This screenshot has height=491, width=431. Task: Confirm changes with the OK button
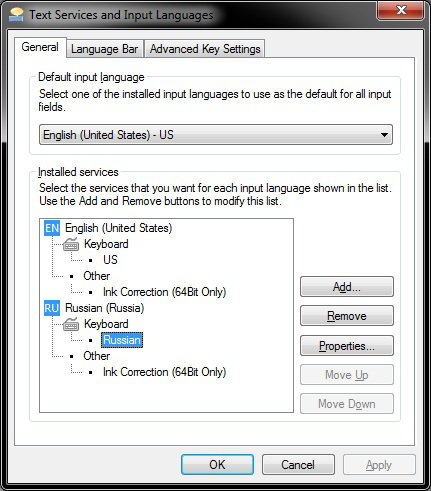tap(217, 465)
